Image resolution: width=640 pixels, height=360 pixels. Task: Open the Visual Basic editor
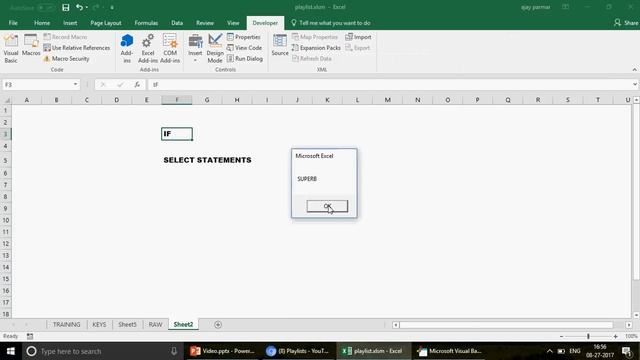pyautogui.click(x=11, y=49)
